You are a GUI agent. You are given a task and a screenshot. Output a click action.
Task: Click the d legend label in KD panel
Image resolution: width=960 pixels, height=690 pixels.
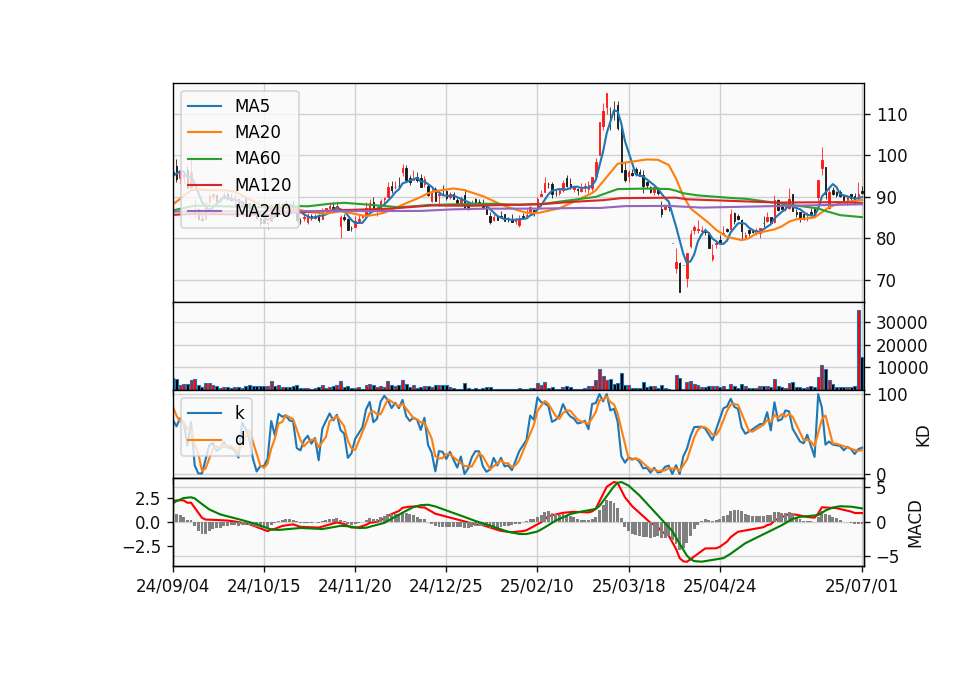click(240, 439)
